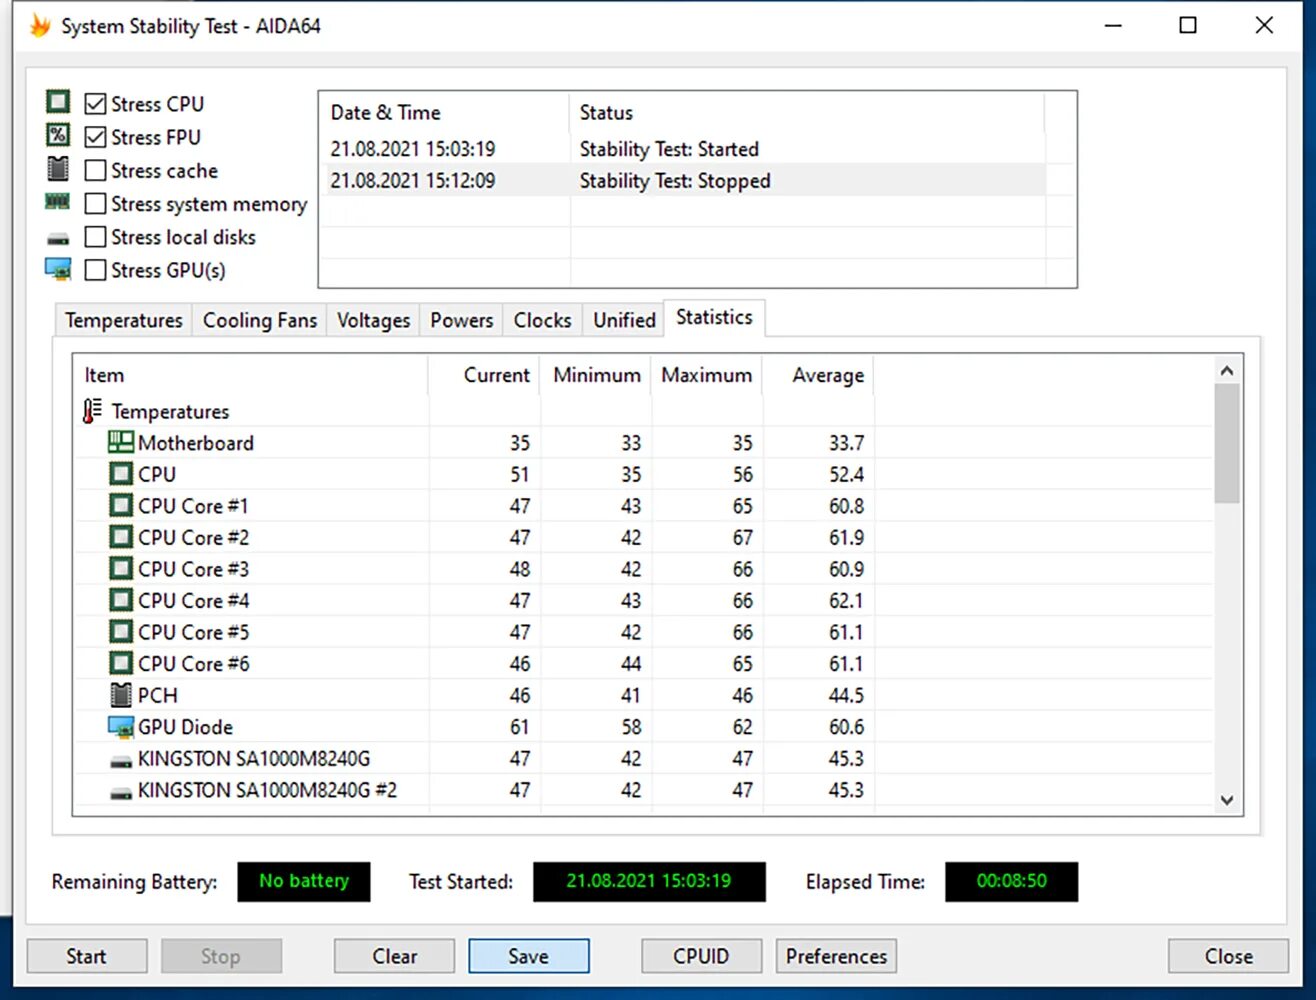Click the Elapsed Time display 00:08:50
This screenshot has height=1000, width=1316.
tap(1011, 881)
